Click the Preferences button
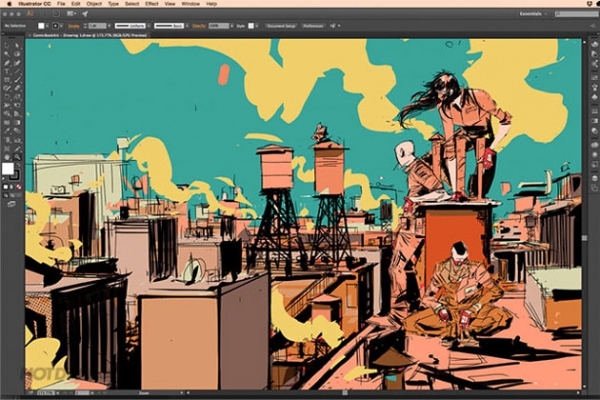Image resolution: width=600 pixels, height=400 pixels. 313,26
